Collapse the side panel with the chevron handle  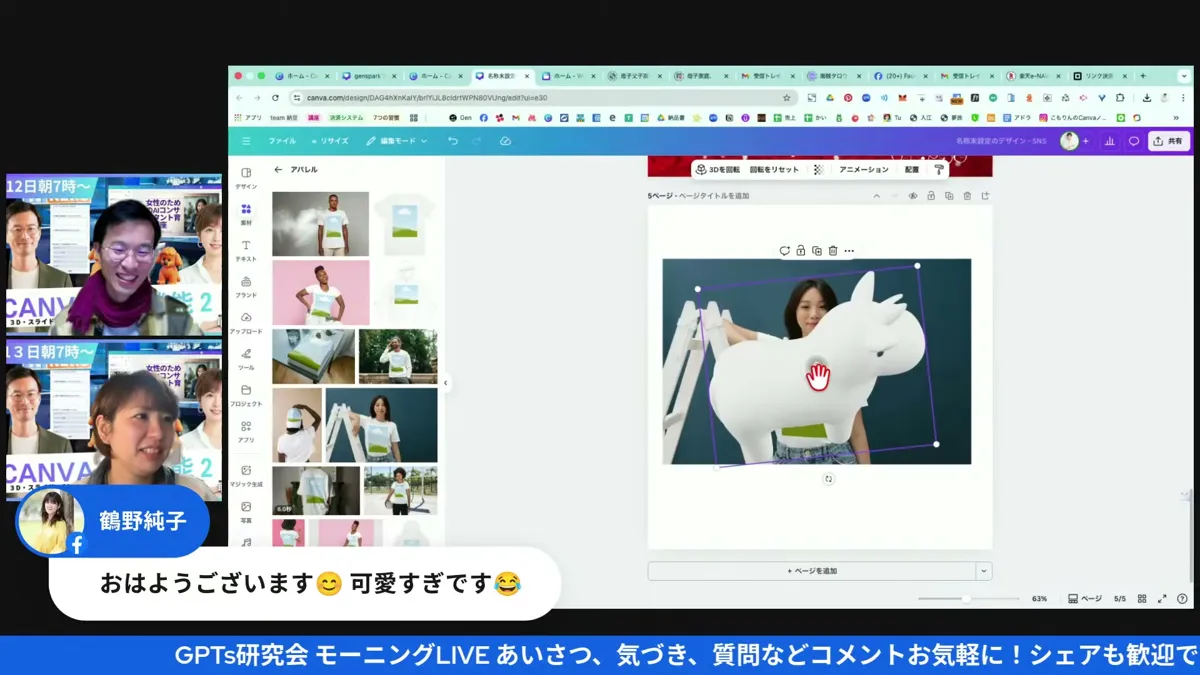pos(446,383)
